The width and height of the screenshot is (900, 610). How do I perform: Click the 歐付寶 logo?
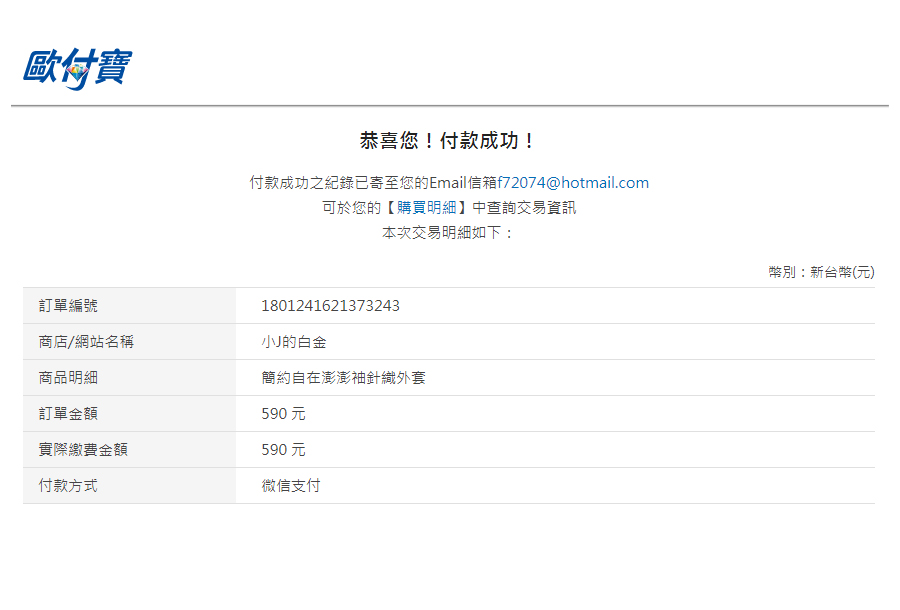click(x=77, y=68)
